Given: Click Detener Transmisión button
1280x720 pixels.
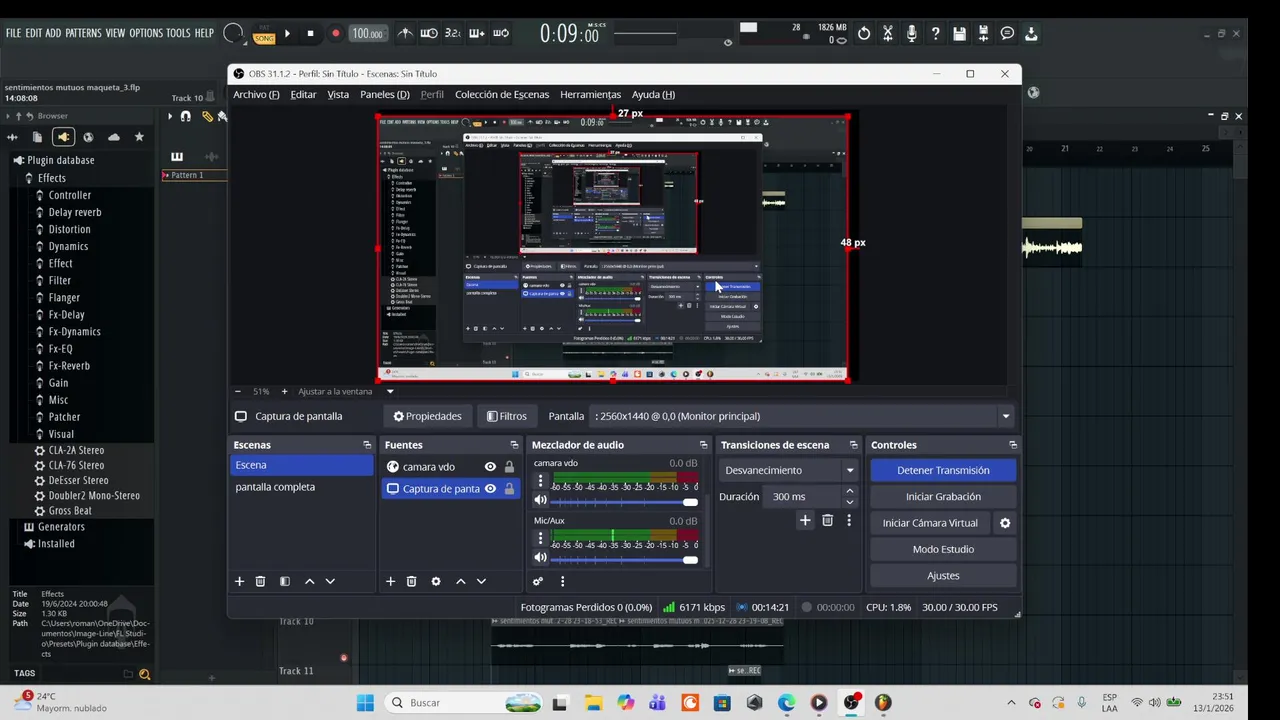Looking at the screenshot, I should pyautogui.click(x=943, y=470).
